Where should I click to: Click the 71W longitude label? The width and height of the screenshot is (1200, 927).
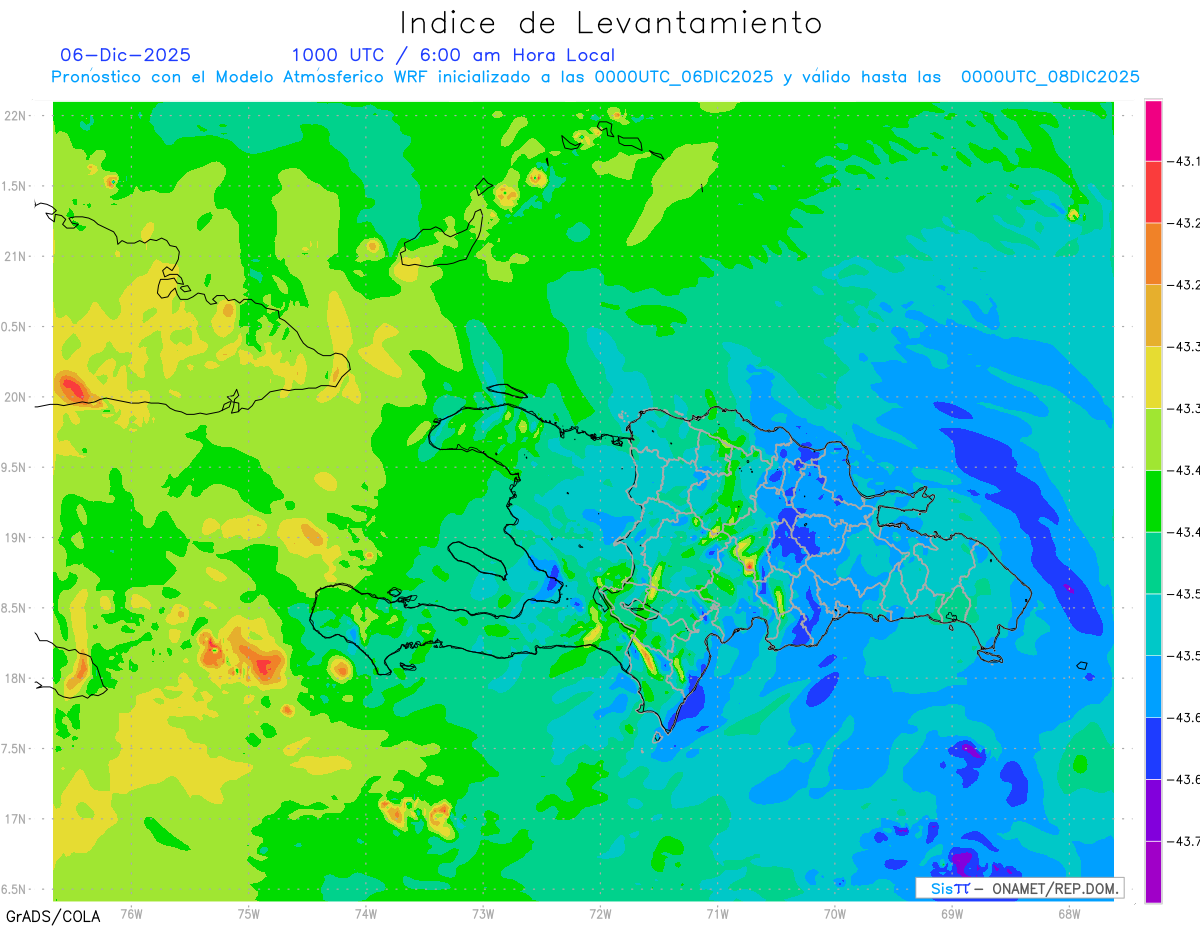[x=717, y=913]
